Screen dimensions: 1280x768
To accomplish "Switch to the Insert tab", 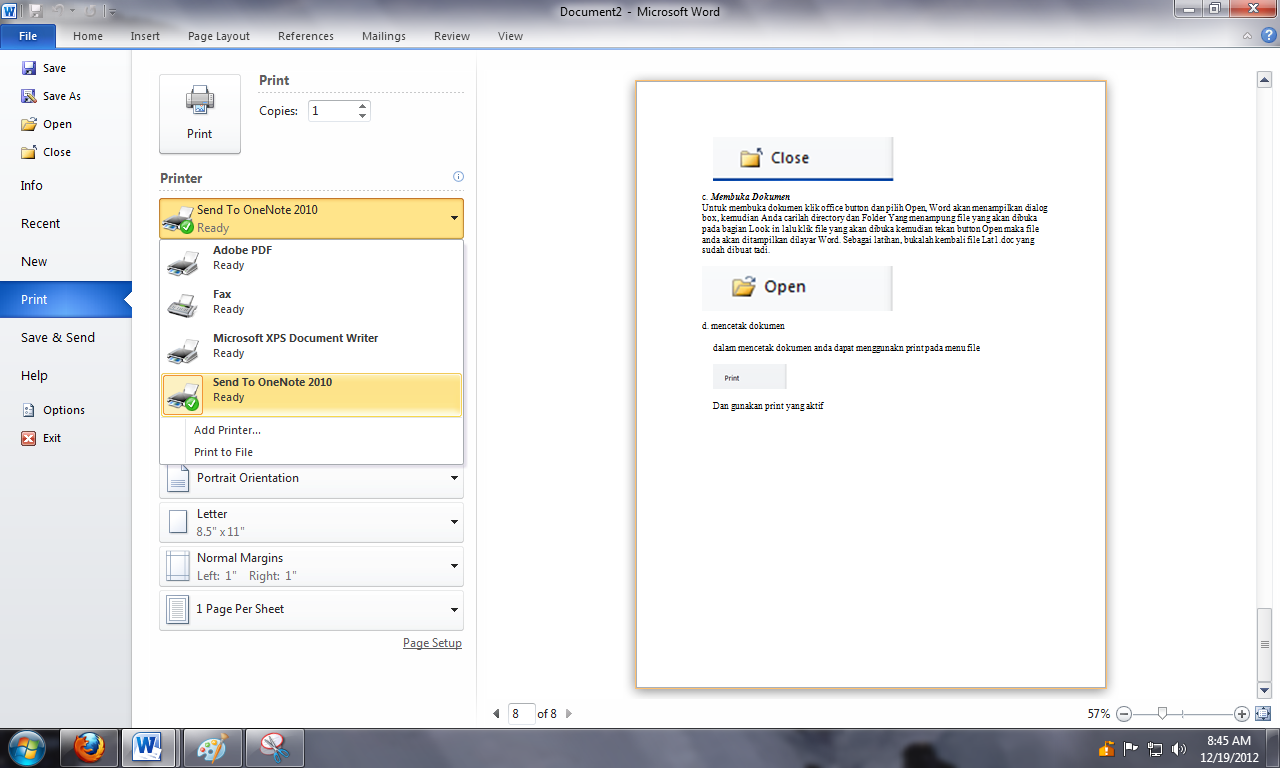I will coord(145,36).
